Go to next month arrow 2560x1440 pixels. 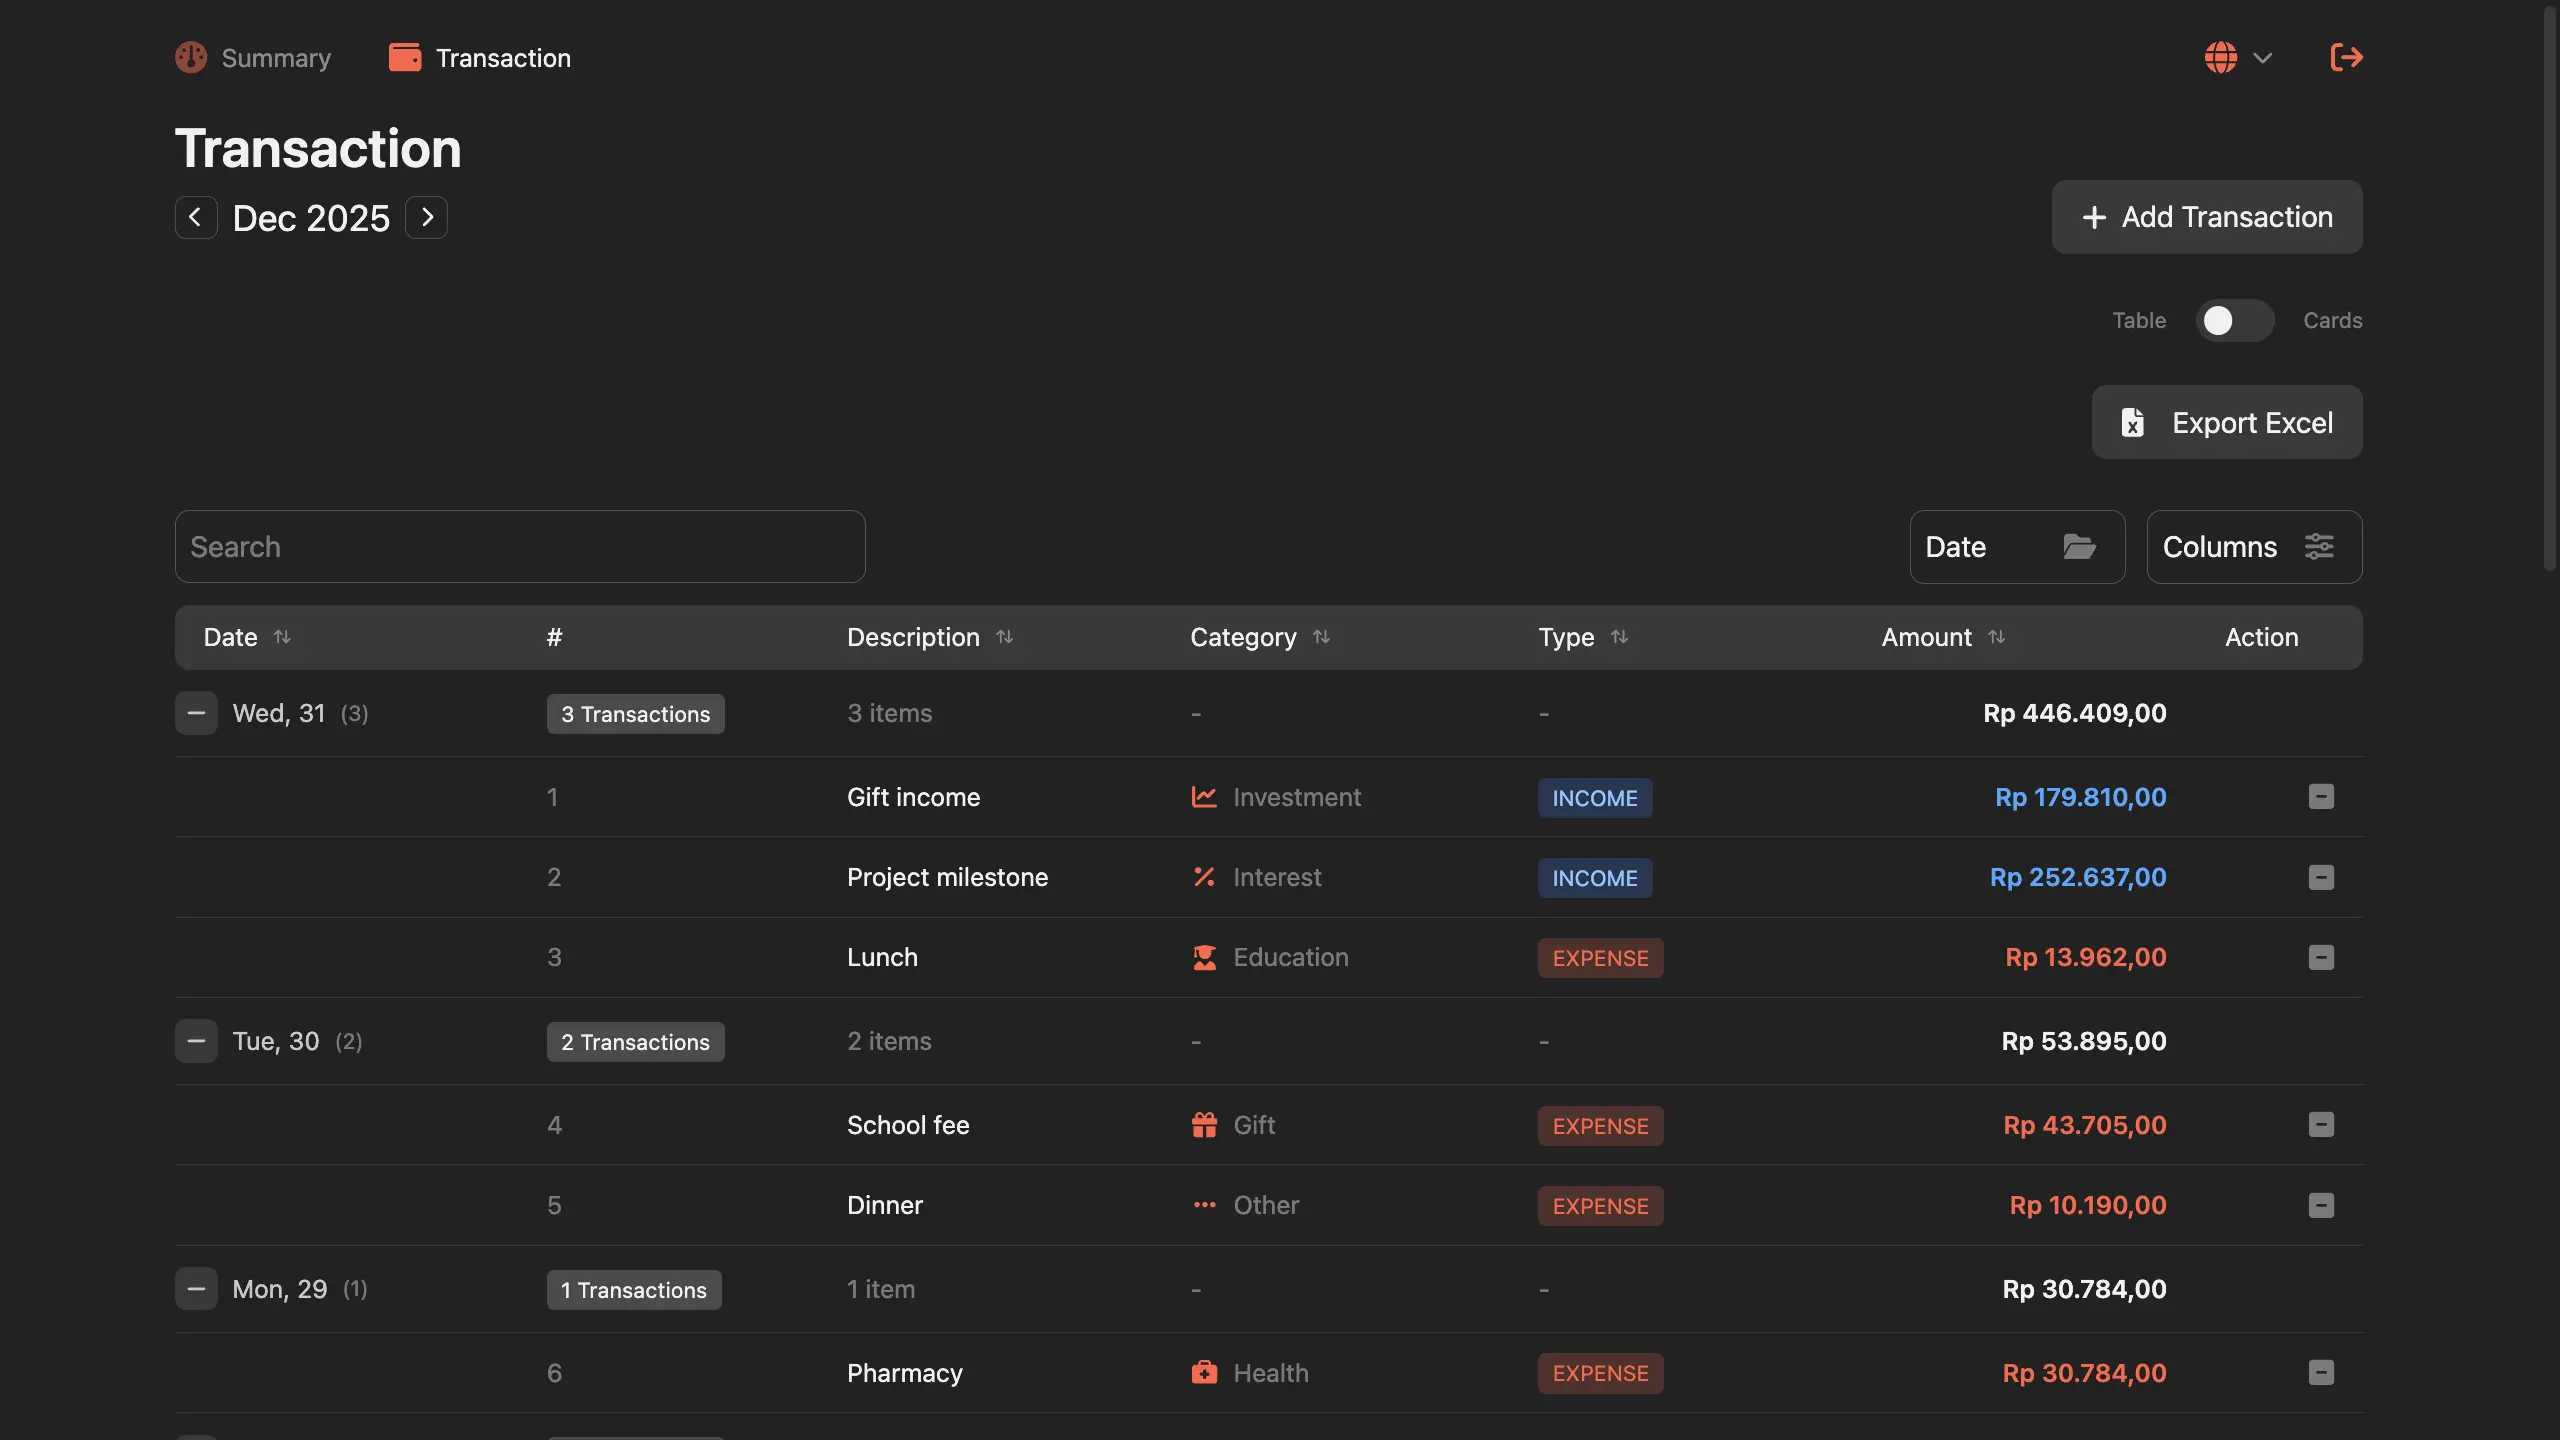tap(427, 217)
